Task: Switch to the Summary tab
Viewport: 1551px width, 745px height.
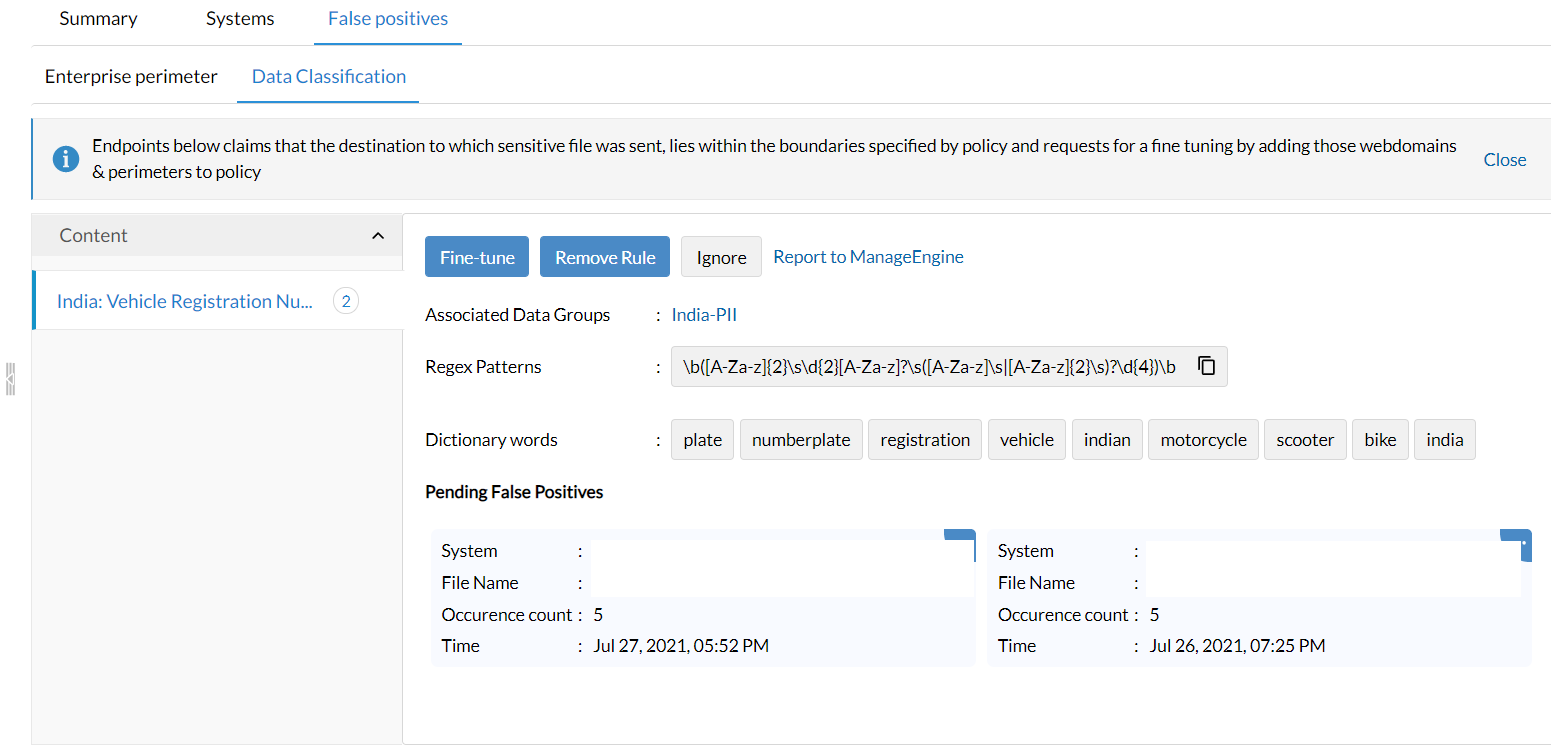Action: point(98,19)
